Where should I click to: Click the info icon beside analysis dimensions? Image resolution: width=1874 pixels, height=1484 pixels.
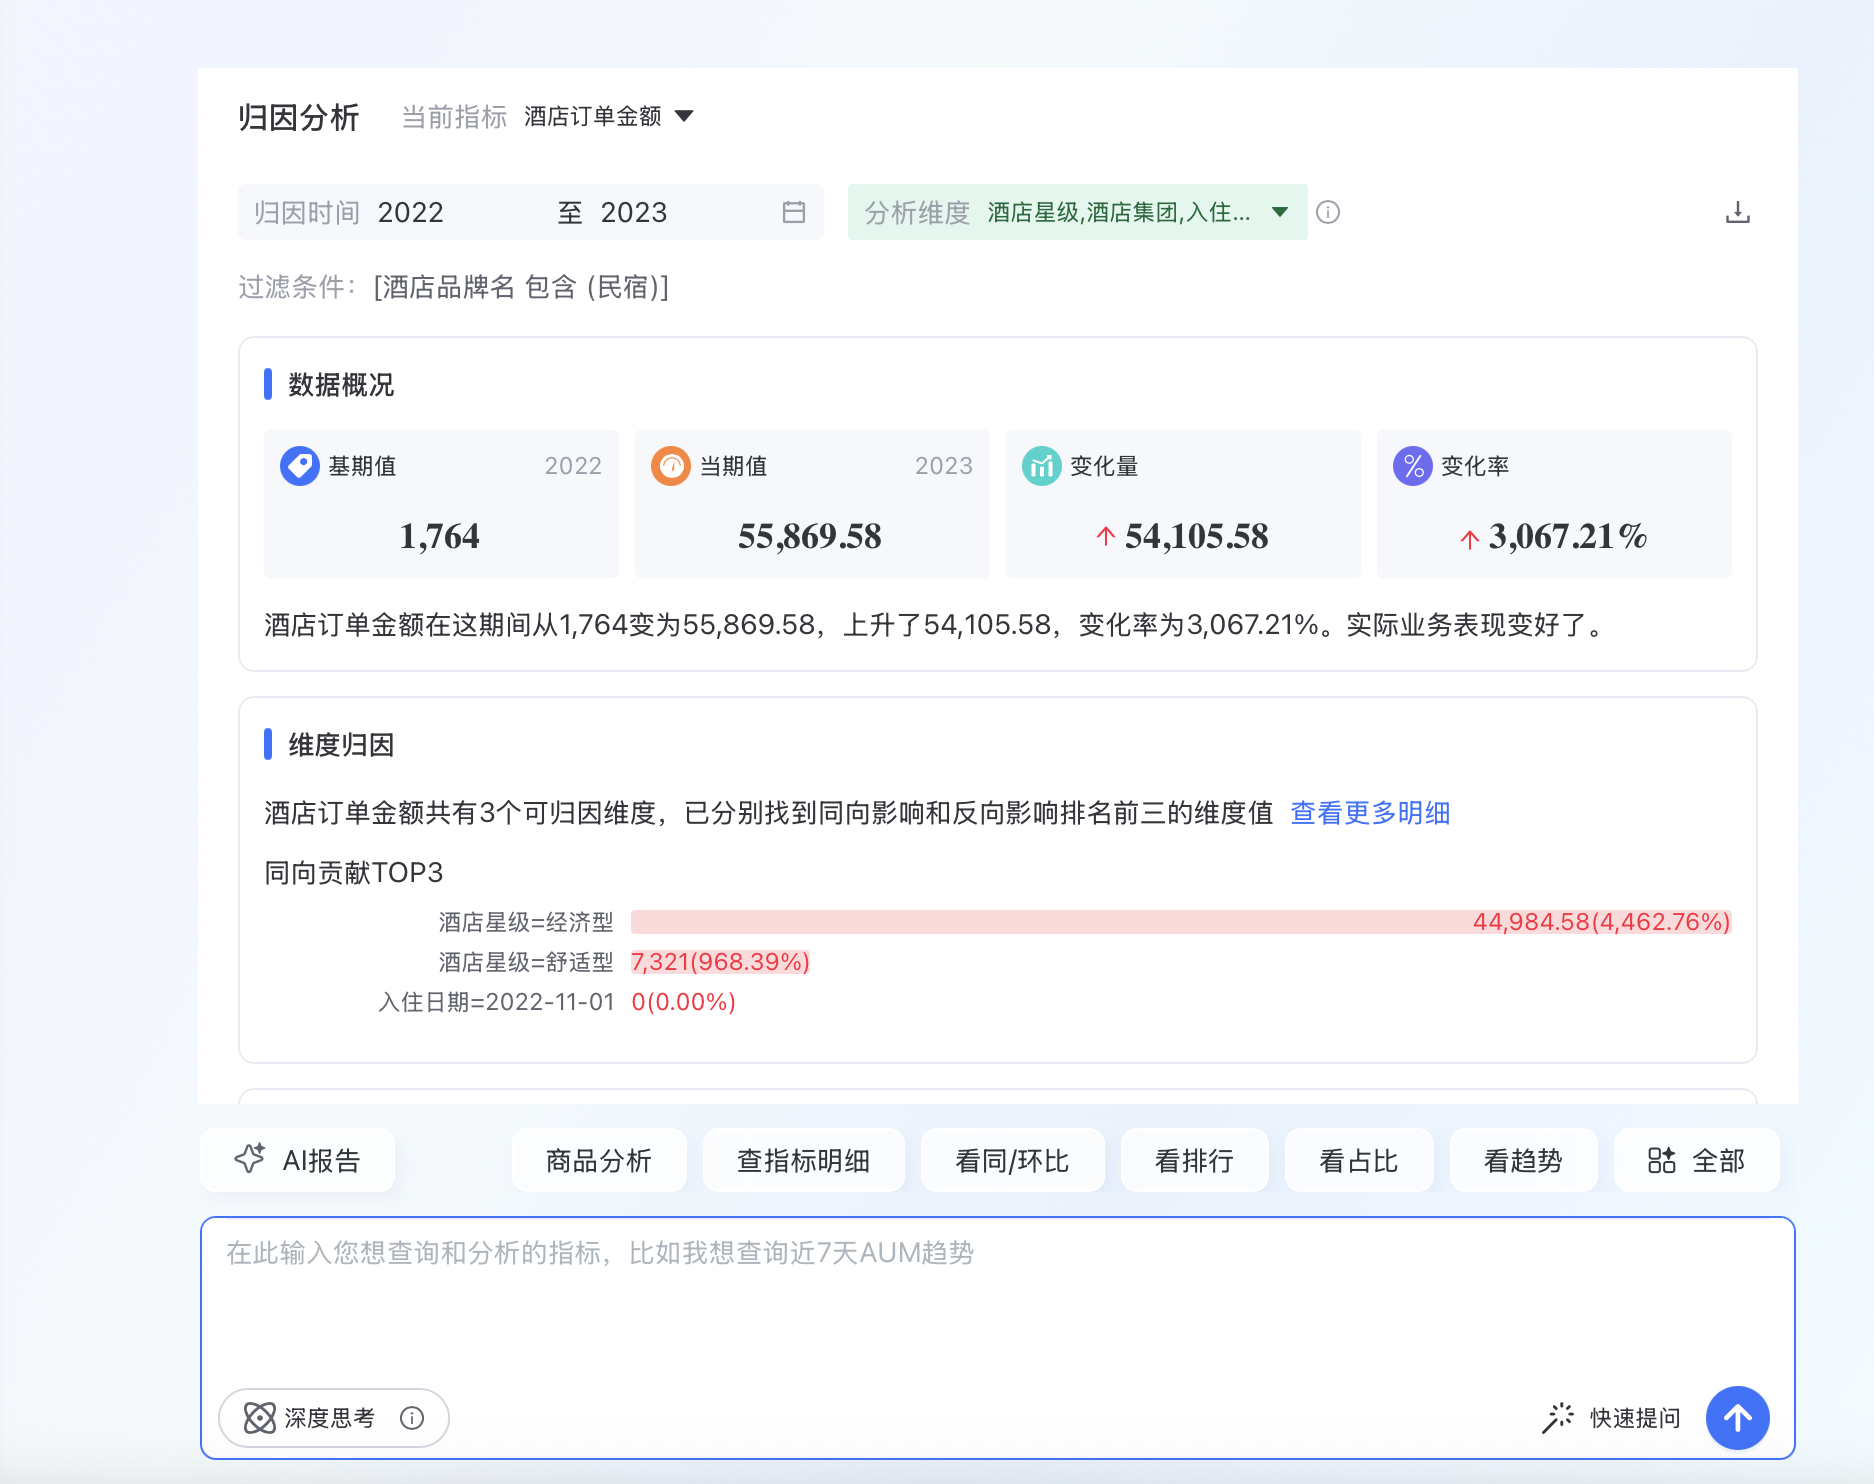point(1328,212)
